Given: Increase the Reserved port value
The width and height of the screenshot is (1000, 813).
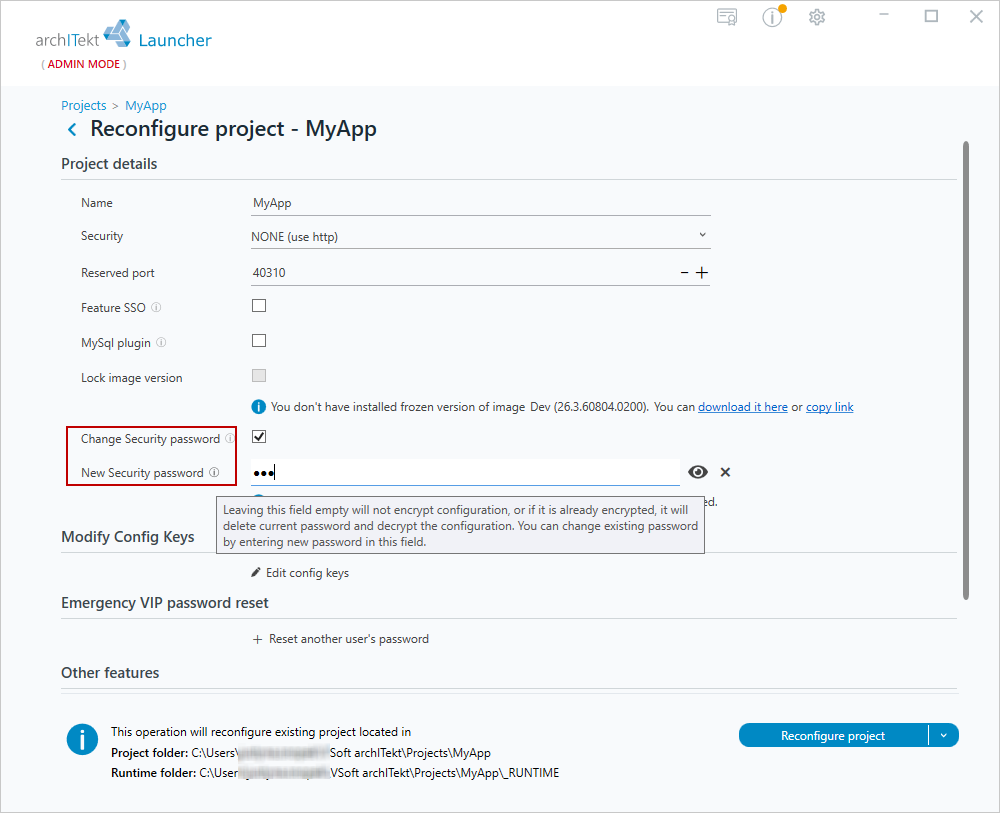Looking at the screenshot, I should pyautogui.click(x=702, y=272).
